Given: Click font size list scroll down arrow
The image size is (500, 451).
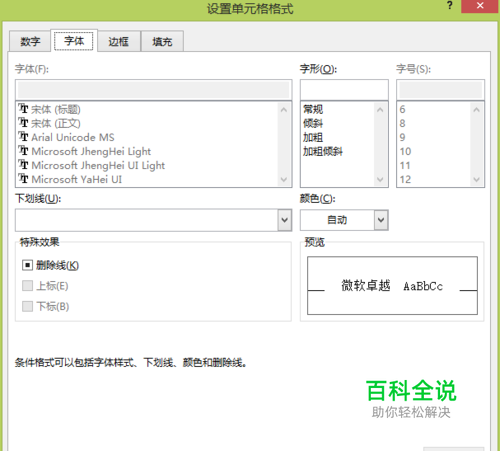Looking at the screenshot, I should point(476,179).
